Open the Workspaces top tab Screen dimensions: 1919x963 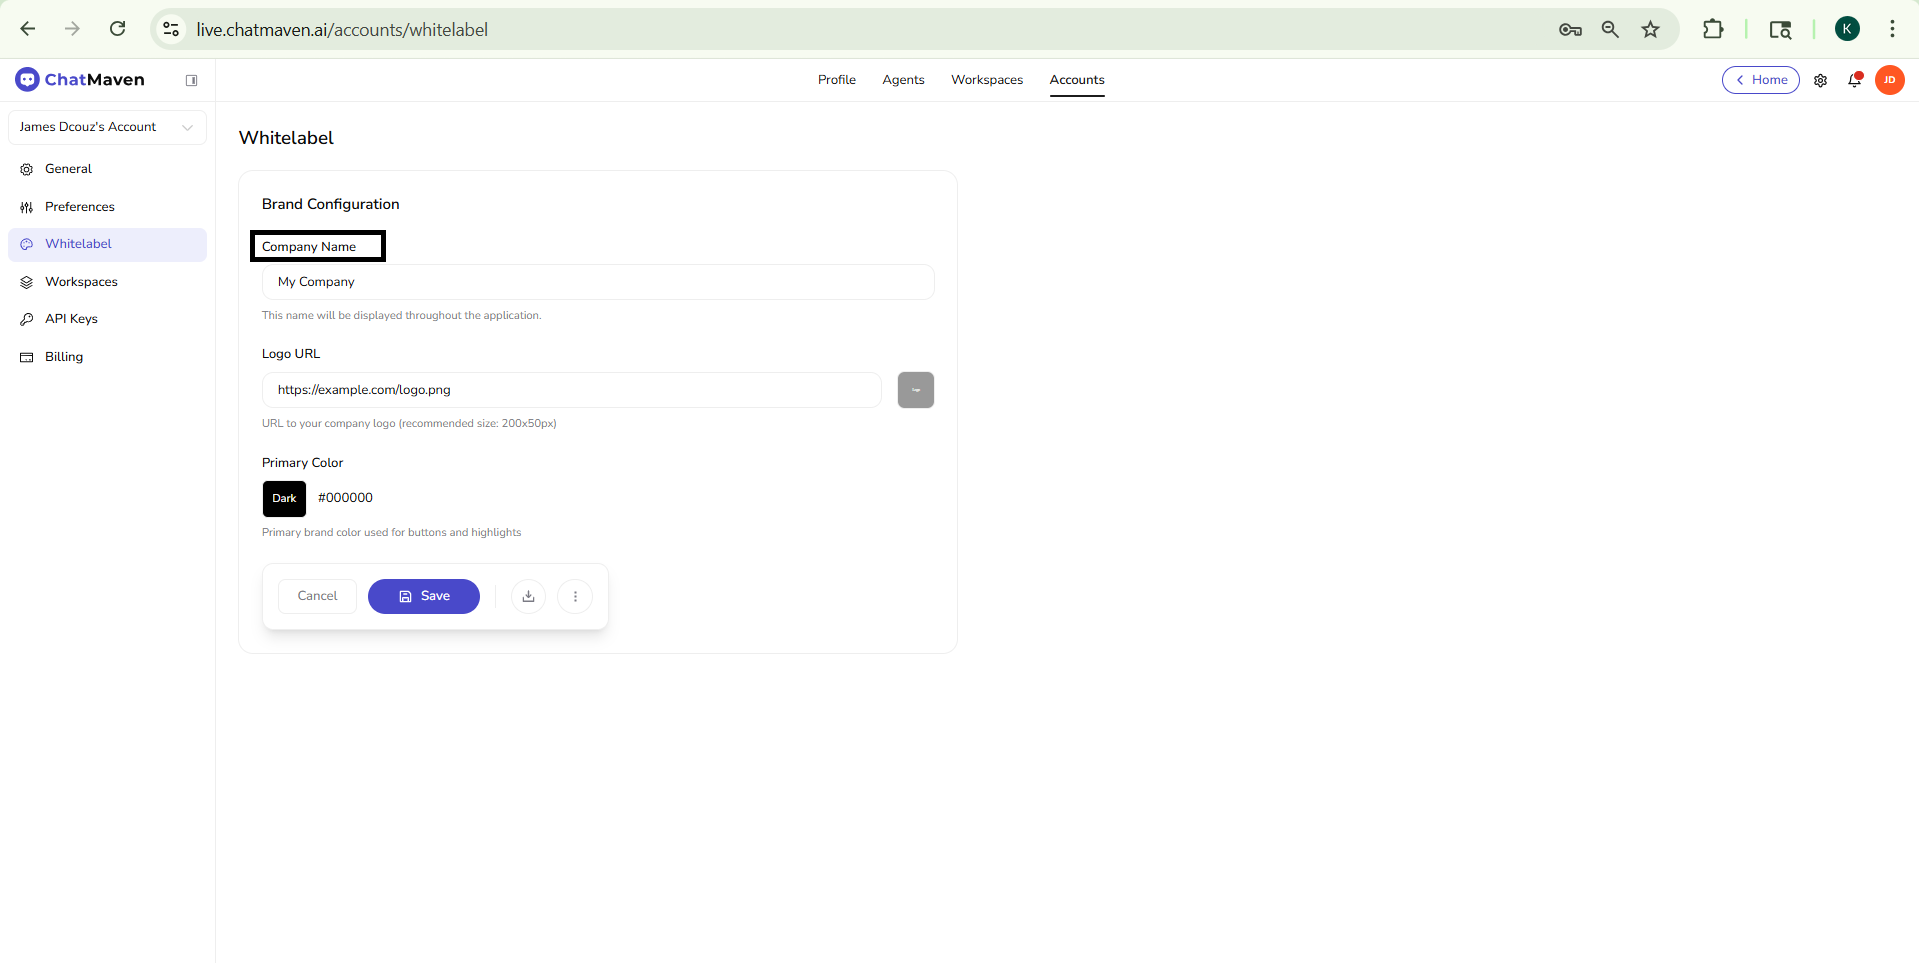coord(986,80)
